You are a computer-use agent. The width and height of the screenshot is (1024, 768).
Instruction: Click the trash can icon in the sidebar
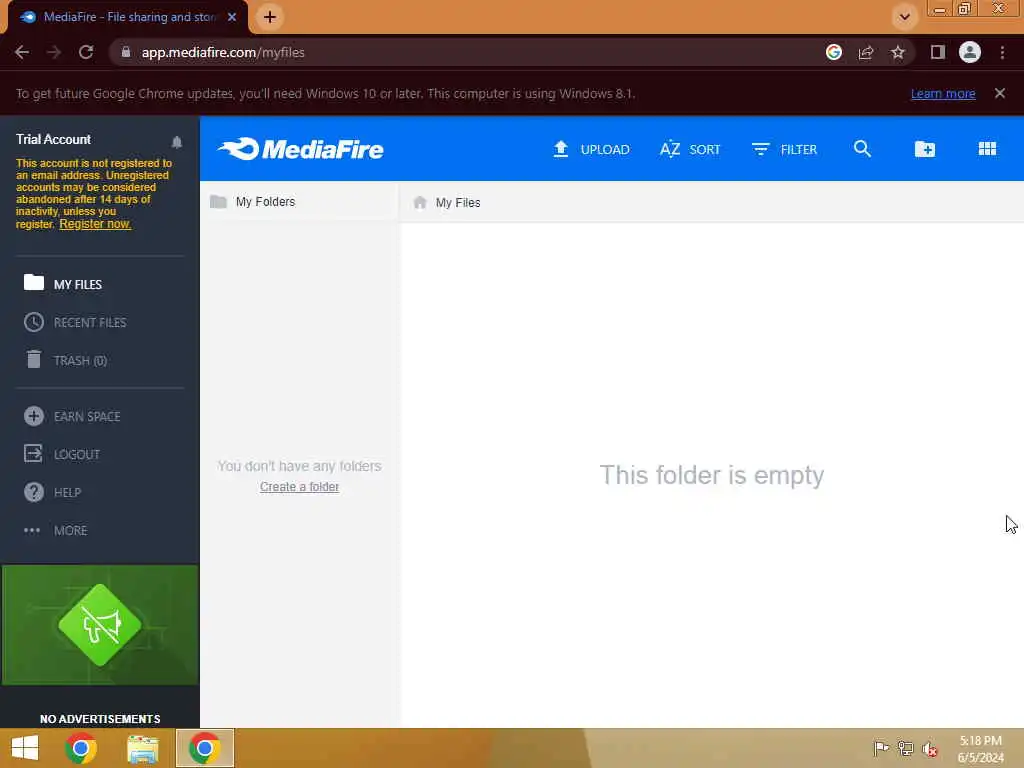(34, 359)
